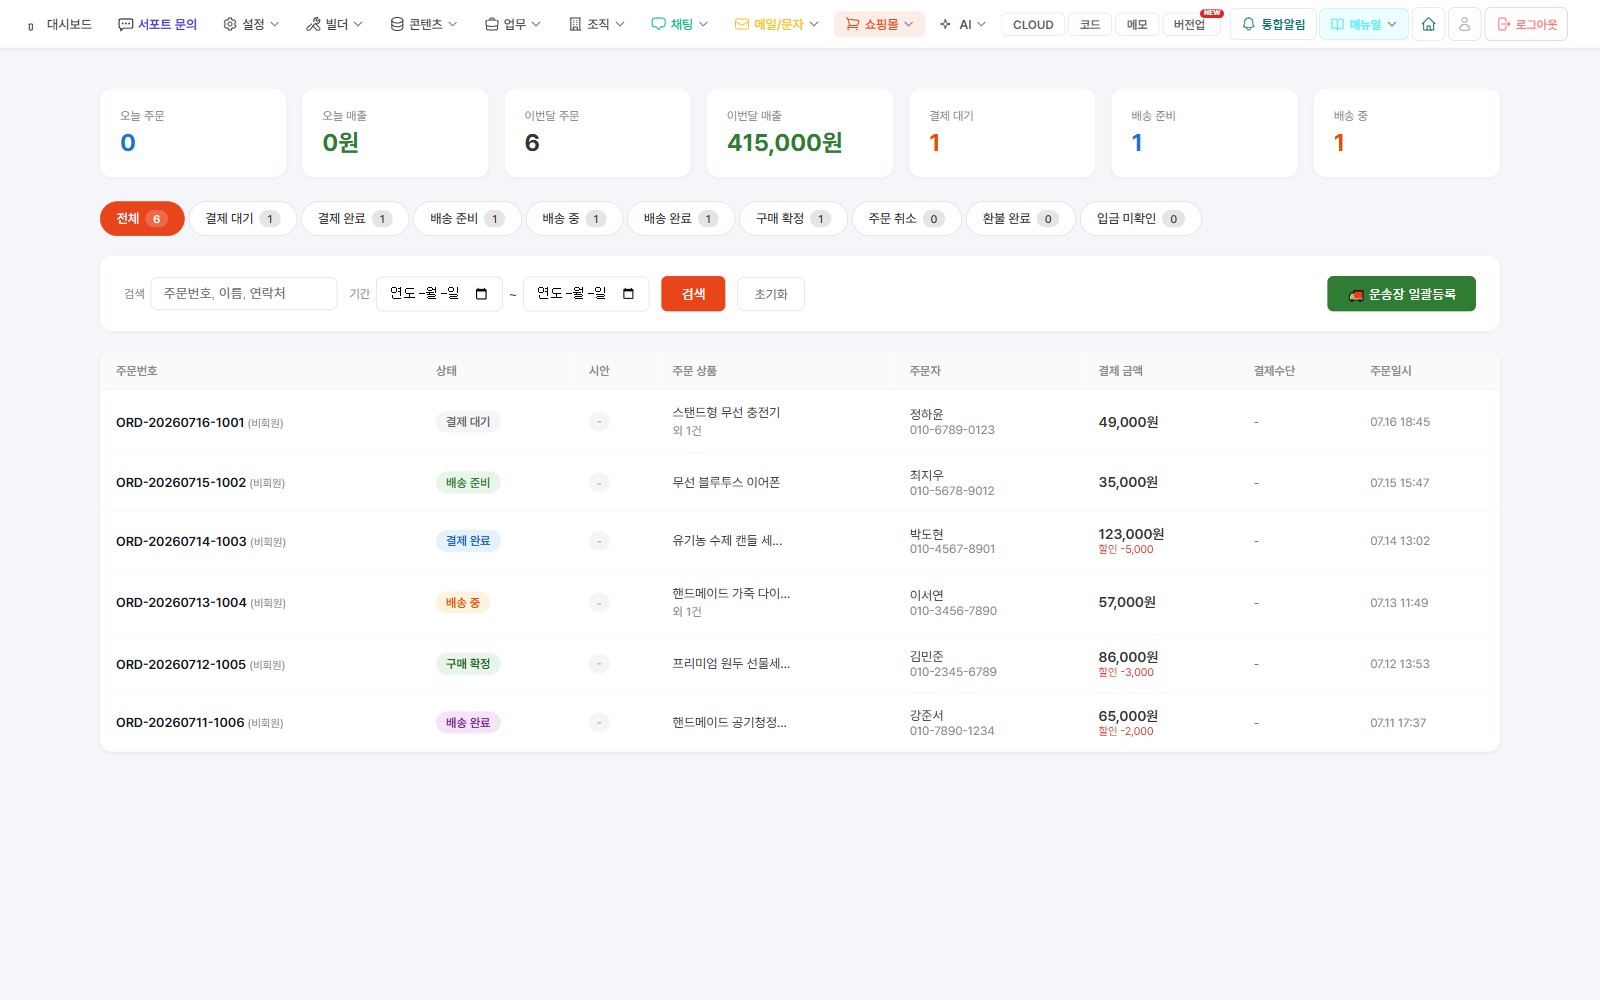This screenshot has width=1600, height=1000.
Task: Open the 매뉴얼 manual dropdown
Action: (x=1363, y=24)
